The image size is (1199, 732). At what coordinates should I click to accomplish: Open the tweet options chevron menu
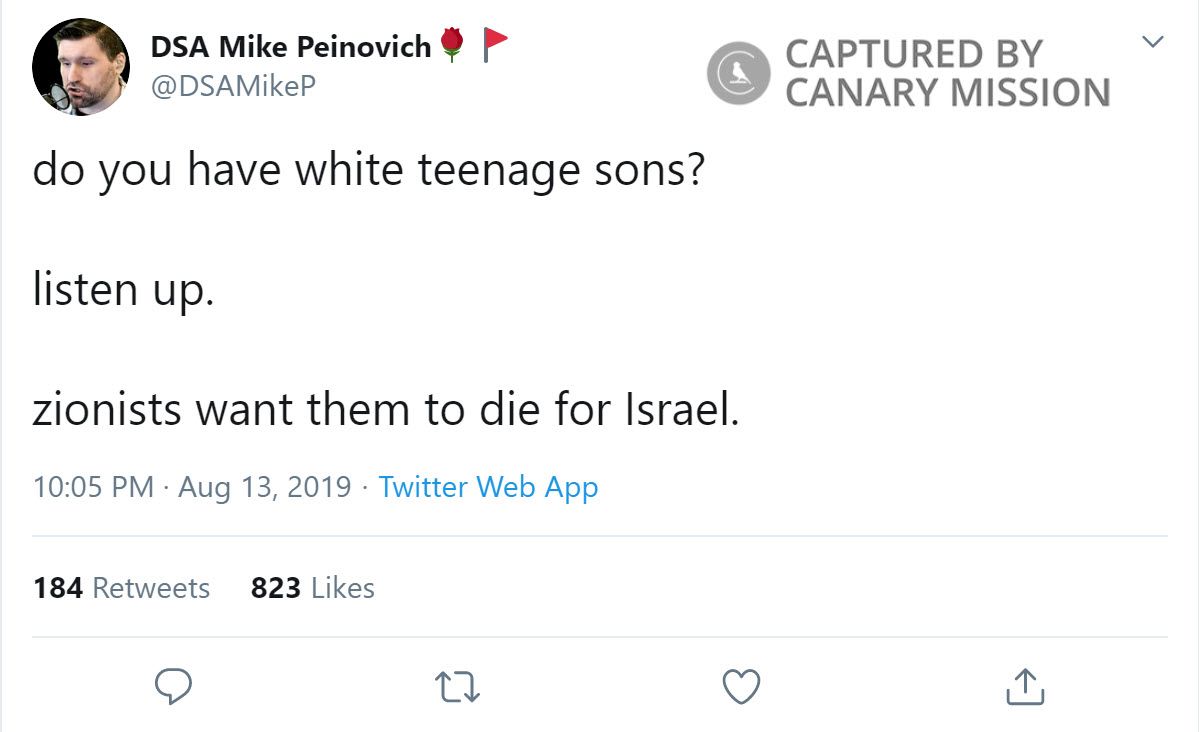pos(1153,42)
